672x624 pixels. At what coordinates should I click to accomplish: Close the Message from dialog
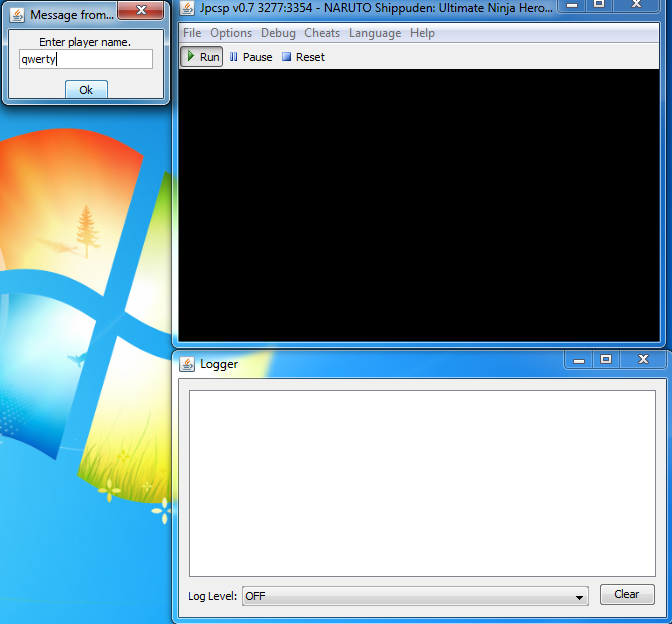tap(141, 9)
